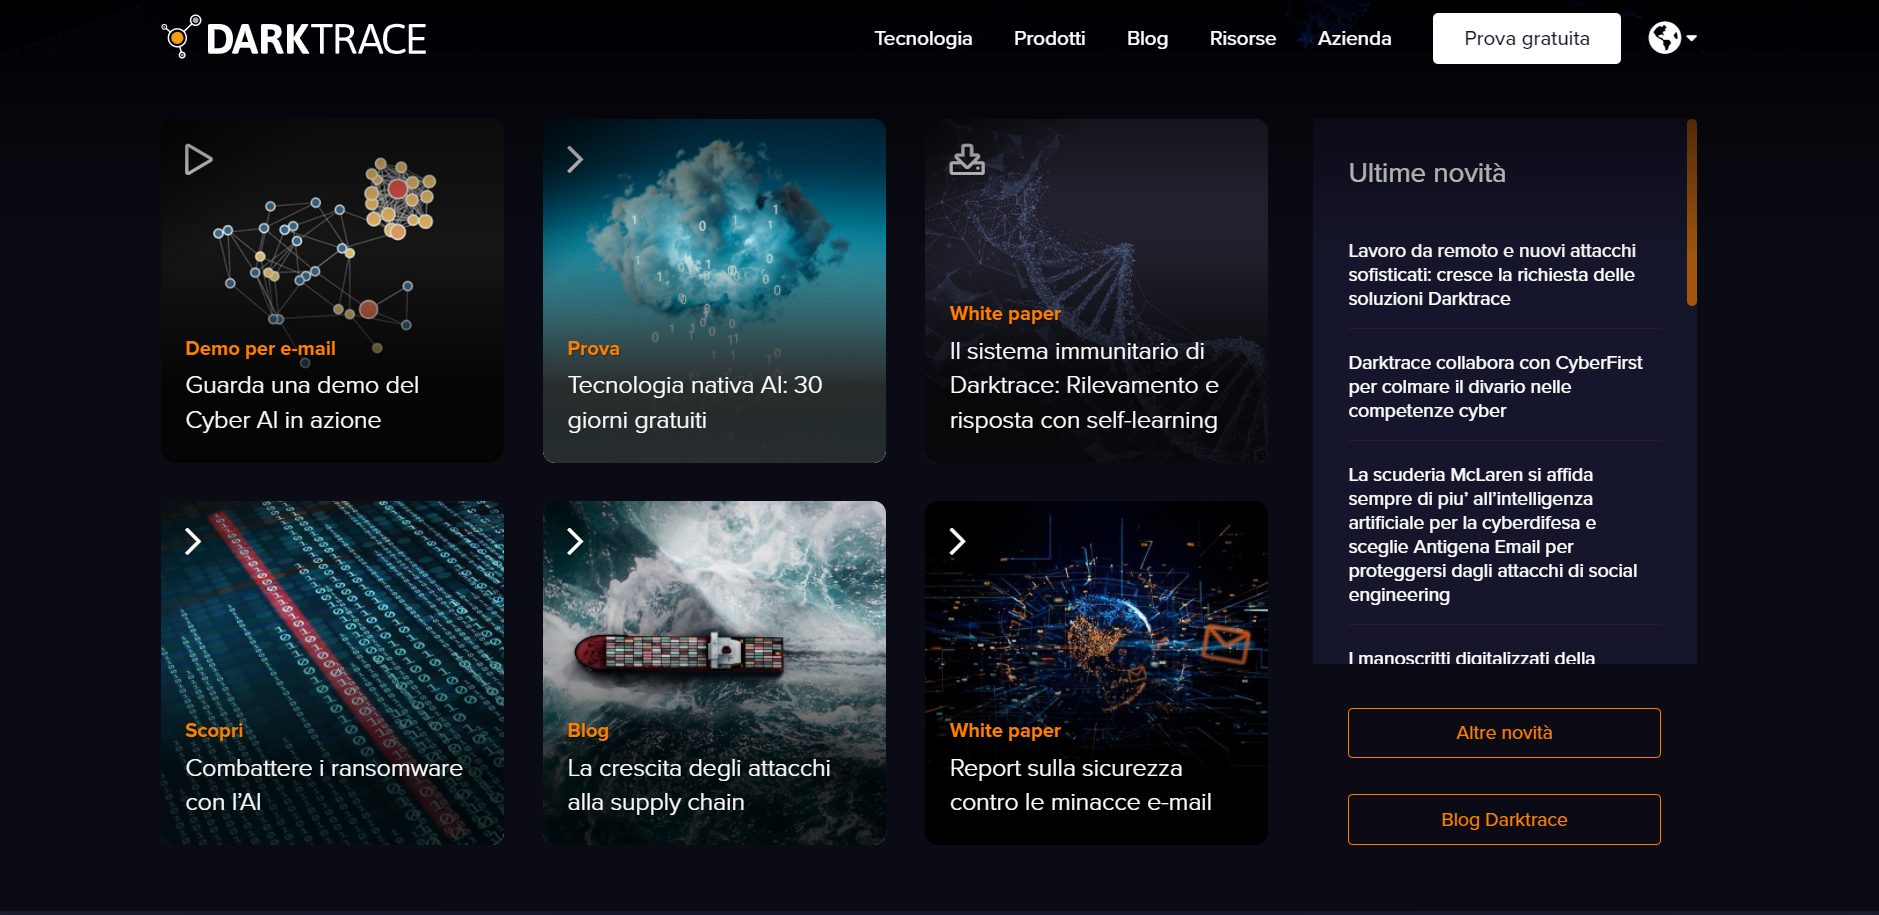Image resolution: width=1879 pixels, height=915 pixels.
Task: Click the Ultime novità heading
Action: click(x=1426, y=173)
